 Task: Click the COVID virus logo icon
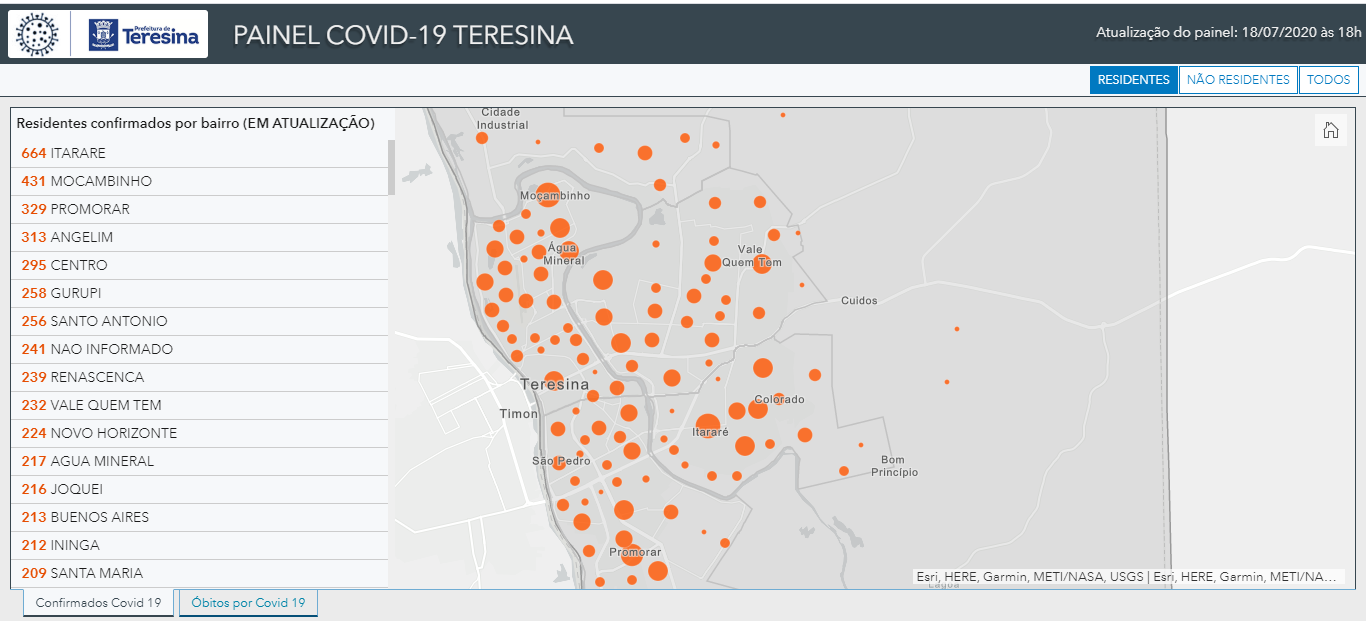tap(39, 35)
